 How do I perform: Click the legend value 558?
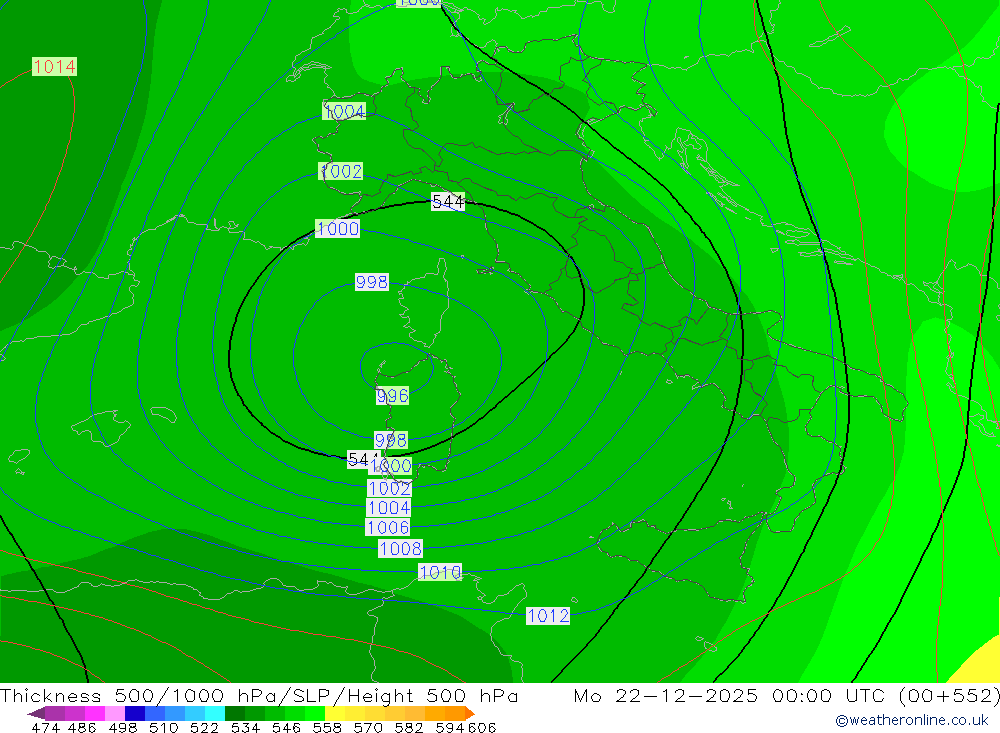coord(327,727)
